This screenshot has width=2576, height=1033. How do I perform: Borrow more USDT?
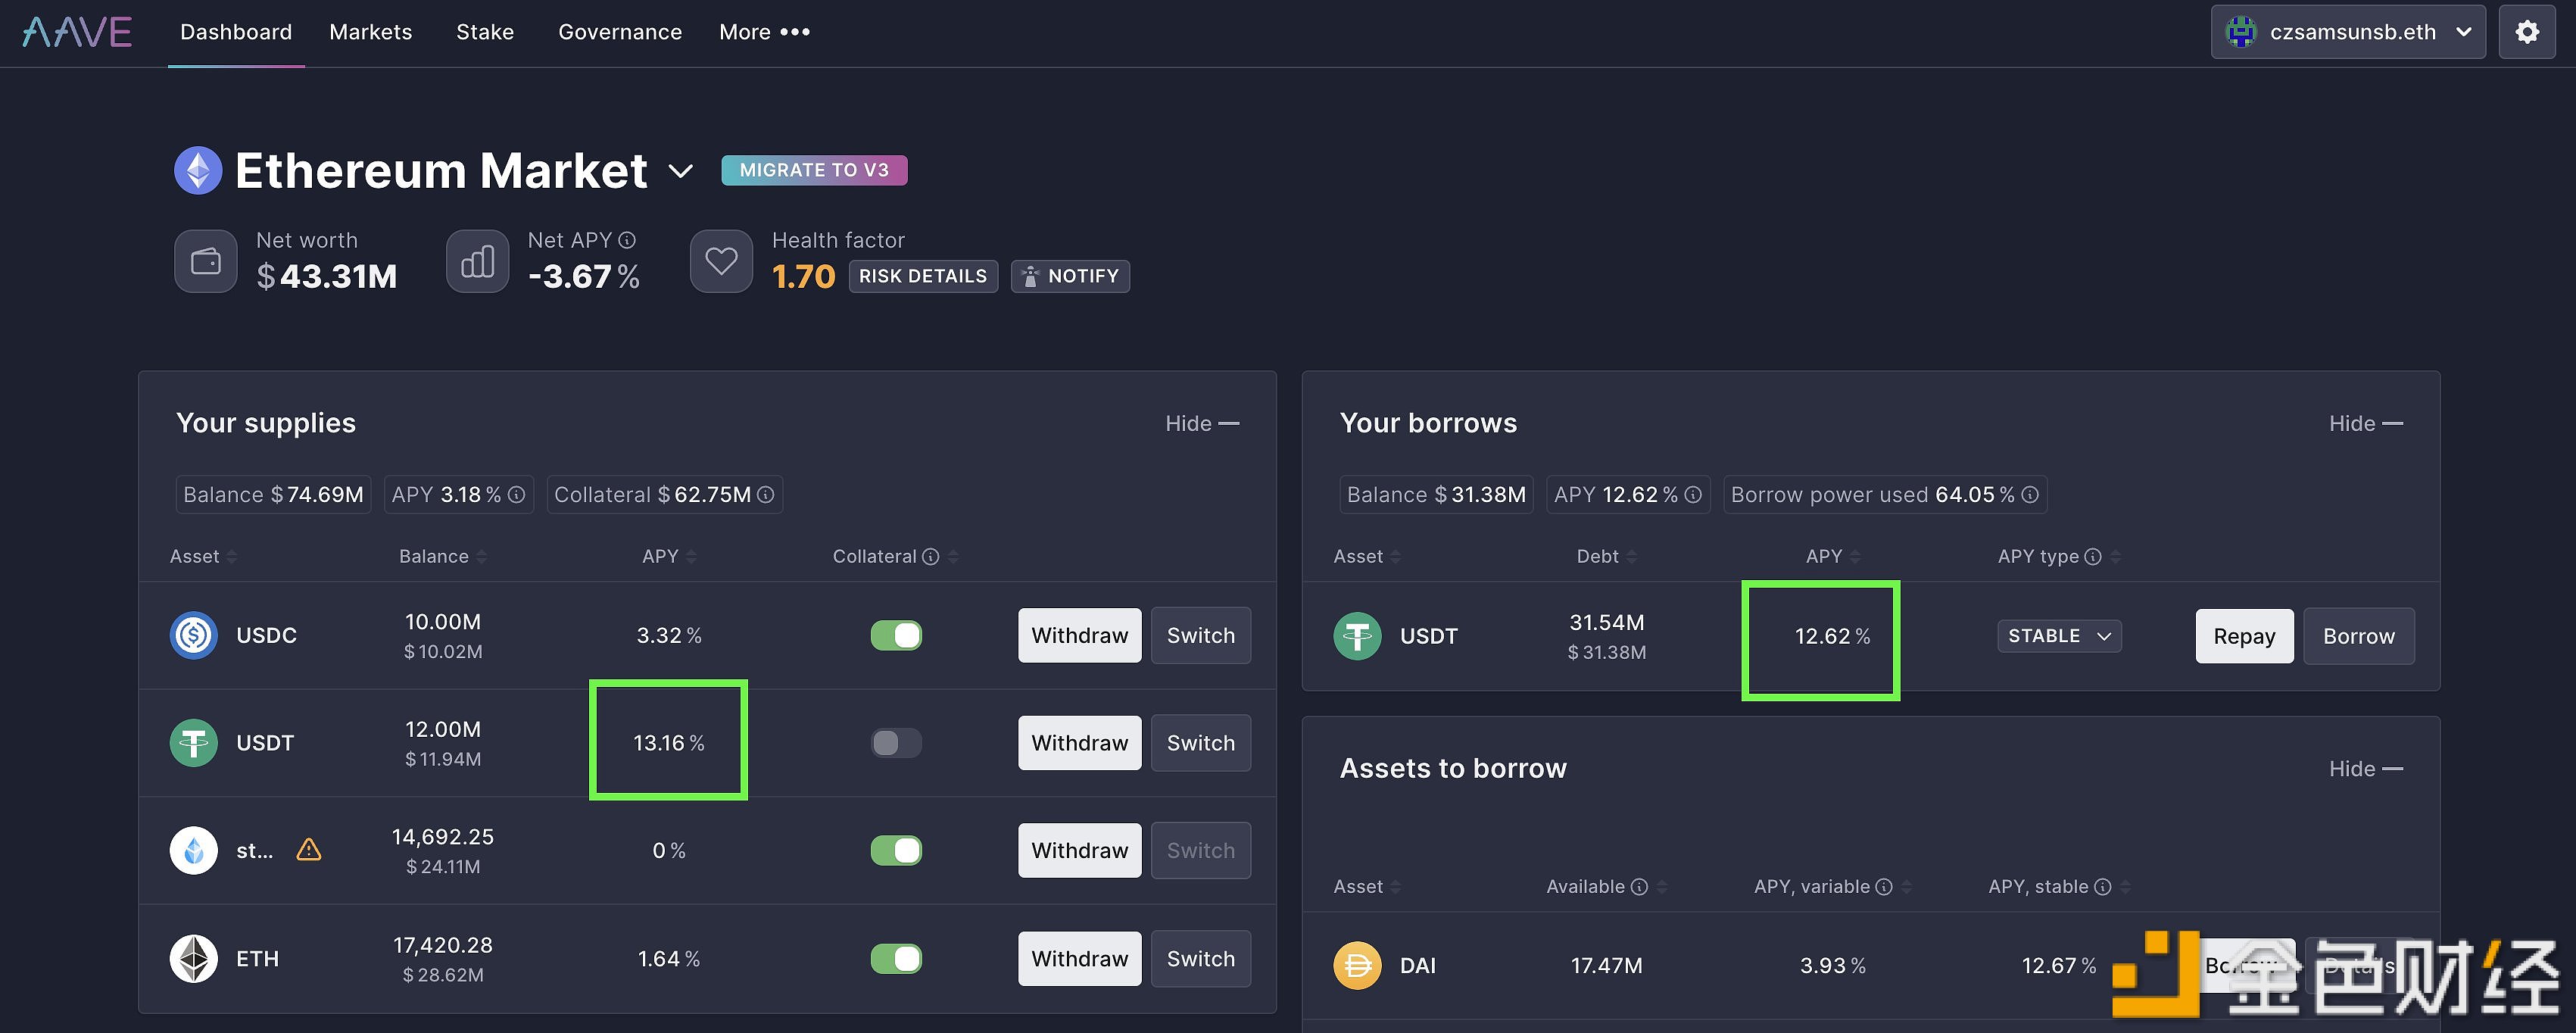[2358, 637]
